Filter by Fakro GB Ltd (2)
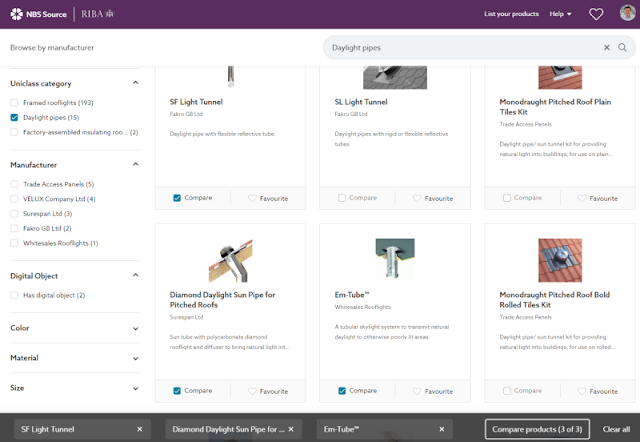 14,228
